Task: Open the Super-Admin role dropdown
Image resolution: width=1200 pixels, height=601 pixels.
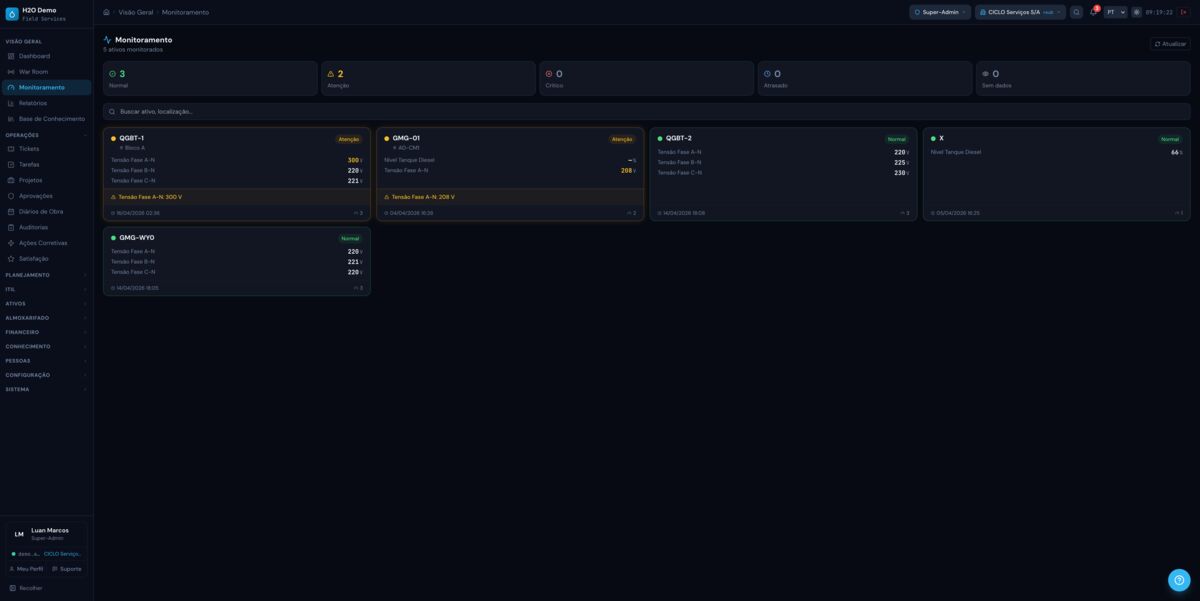Action: click(x=940, y=12)
